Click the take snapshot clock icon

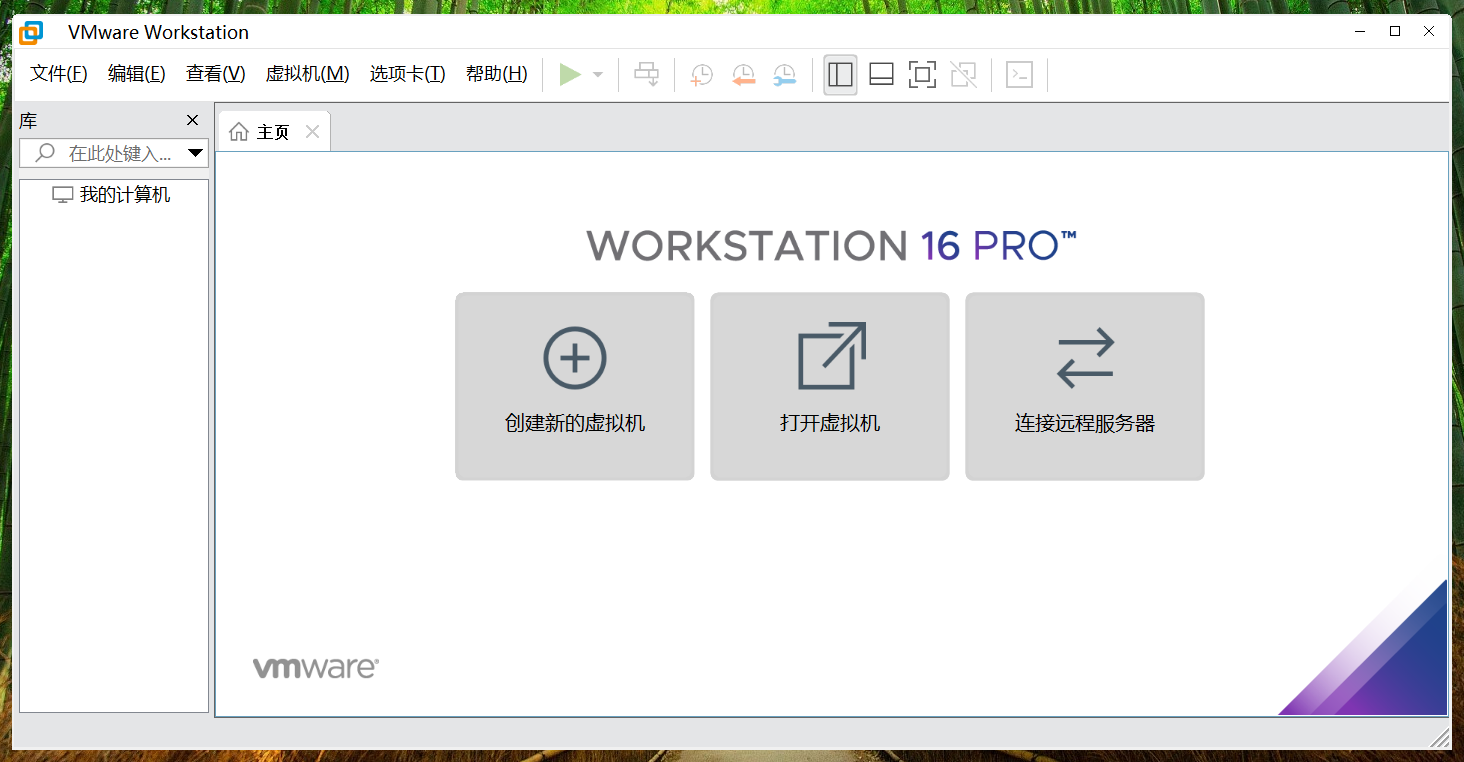coord(702,74)
